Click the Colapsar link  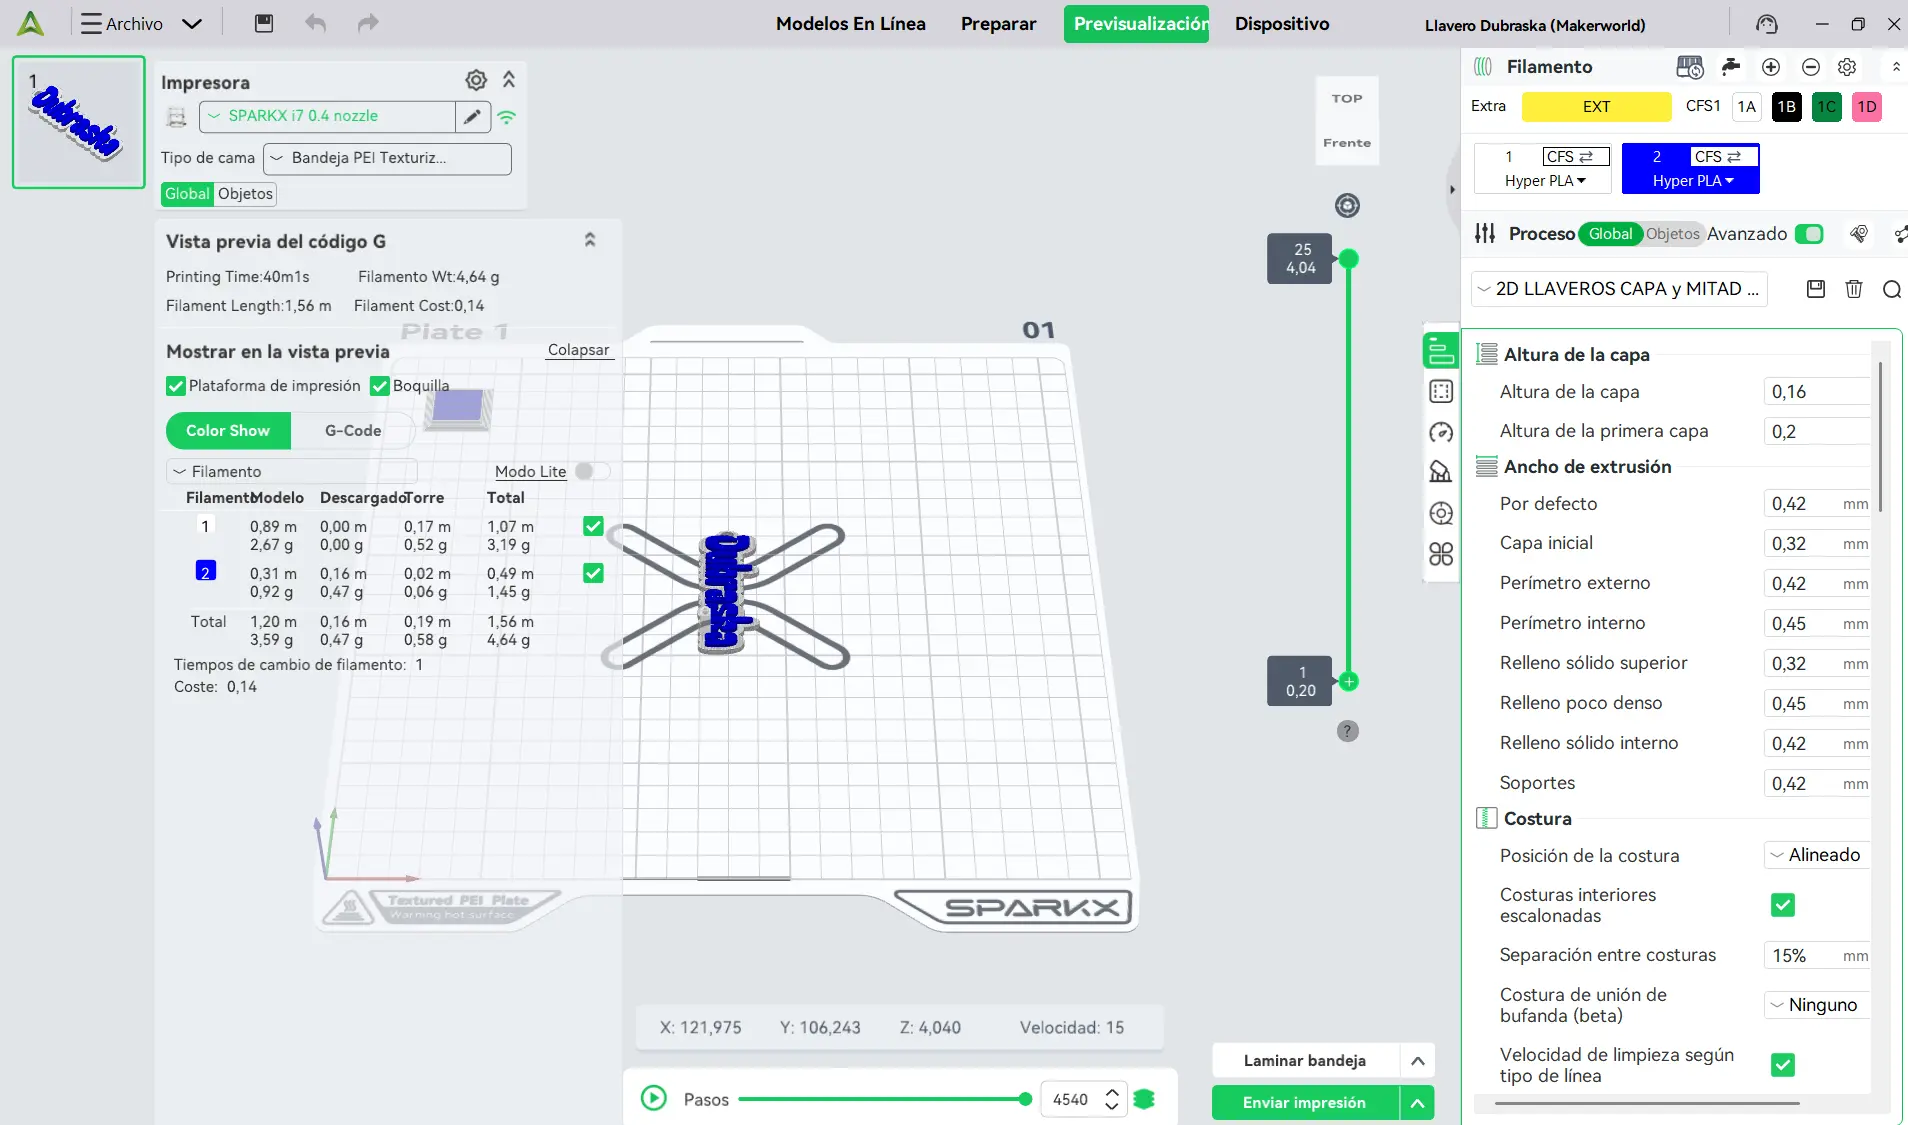[578, 350]
